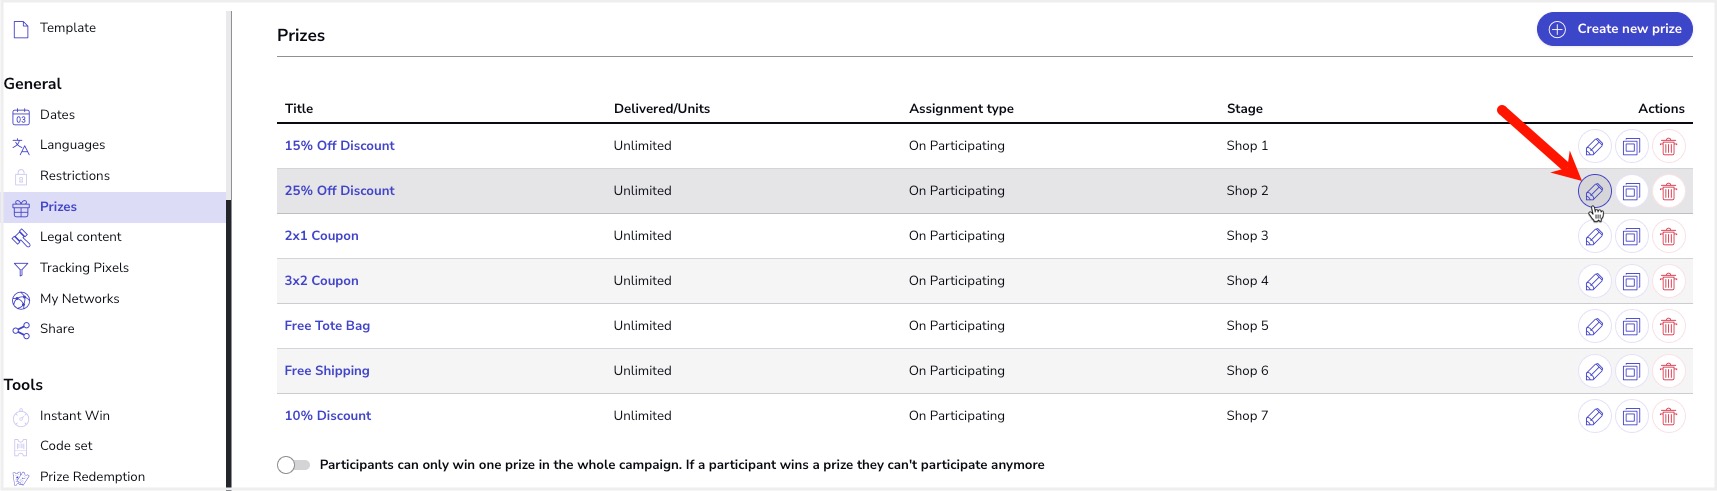Image resolution: width=1717 pixels, height=491 pixels.
Task: Go to Legal content section
Action: pos(80,237)
